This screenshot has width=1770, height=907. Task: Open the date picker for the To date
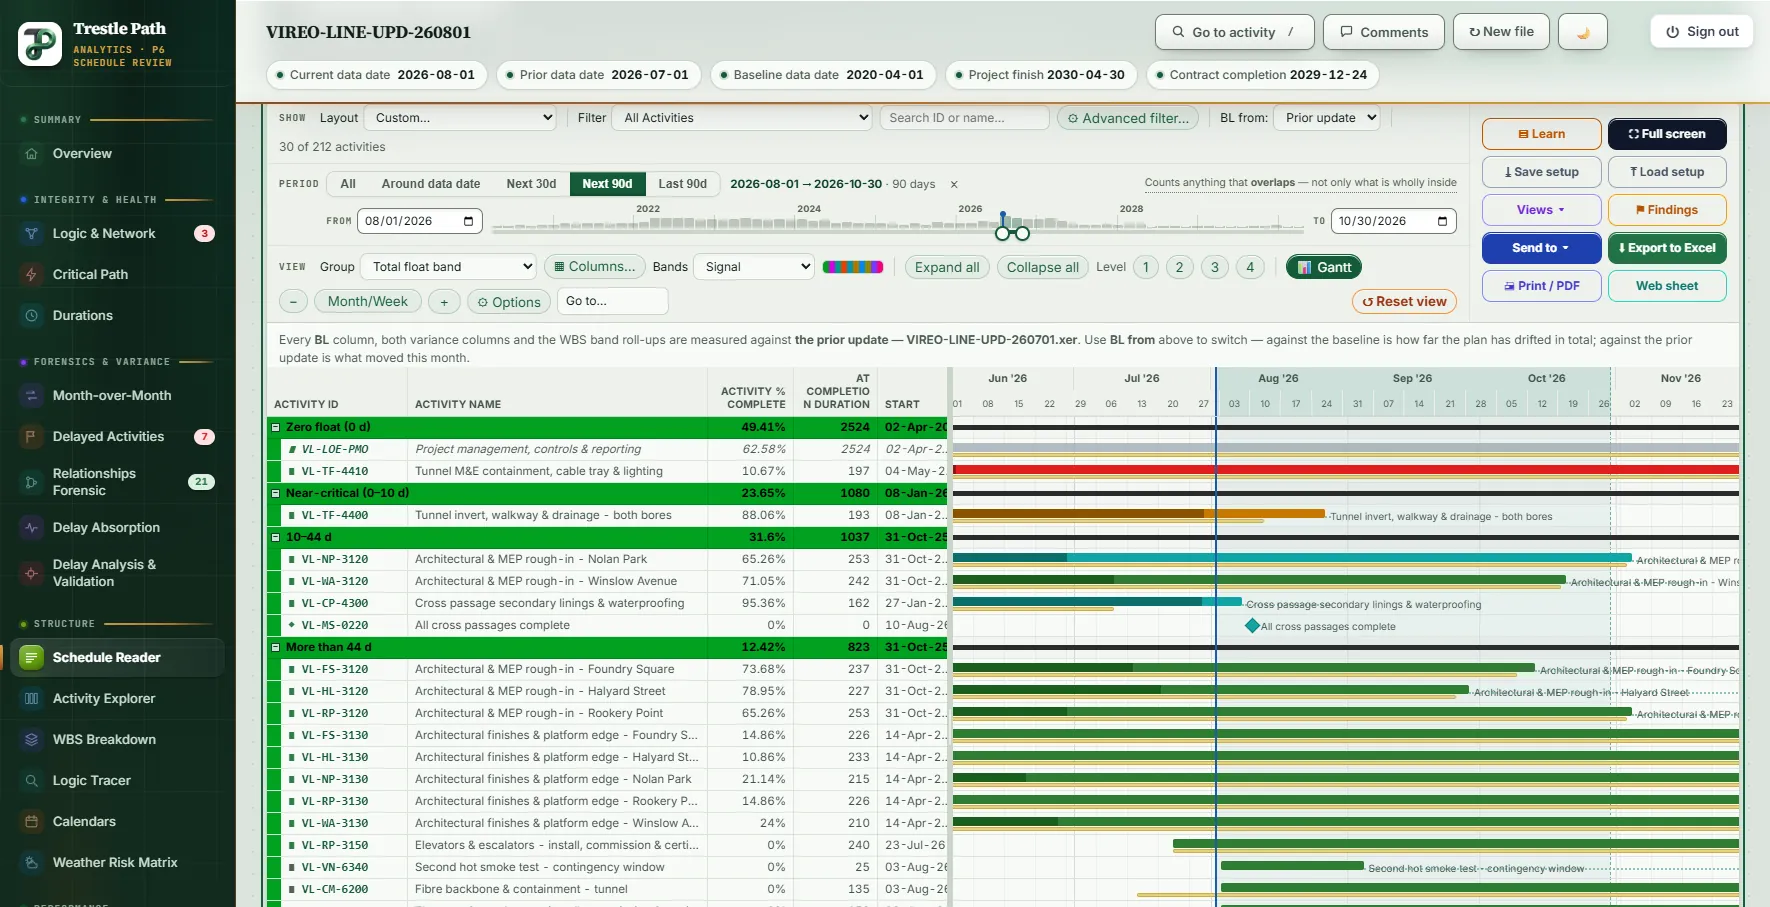pos(1442,221)
